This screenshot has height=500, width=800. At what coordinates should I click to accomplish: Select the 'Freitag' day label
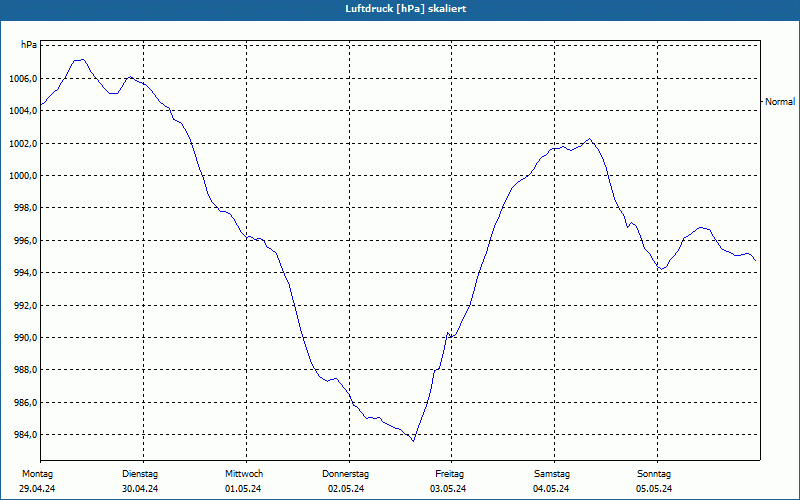(449, 473)
